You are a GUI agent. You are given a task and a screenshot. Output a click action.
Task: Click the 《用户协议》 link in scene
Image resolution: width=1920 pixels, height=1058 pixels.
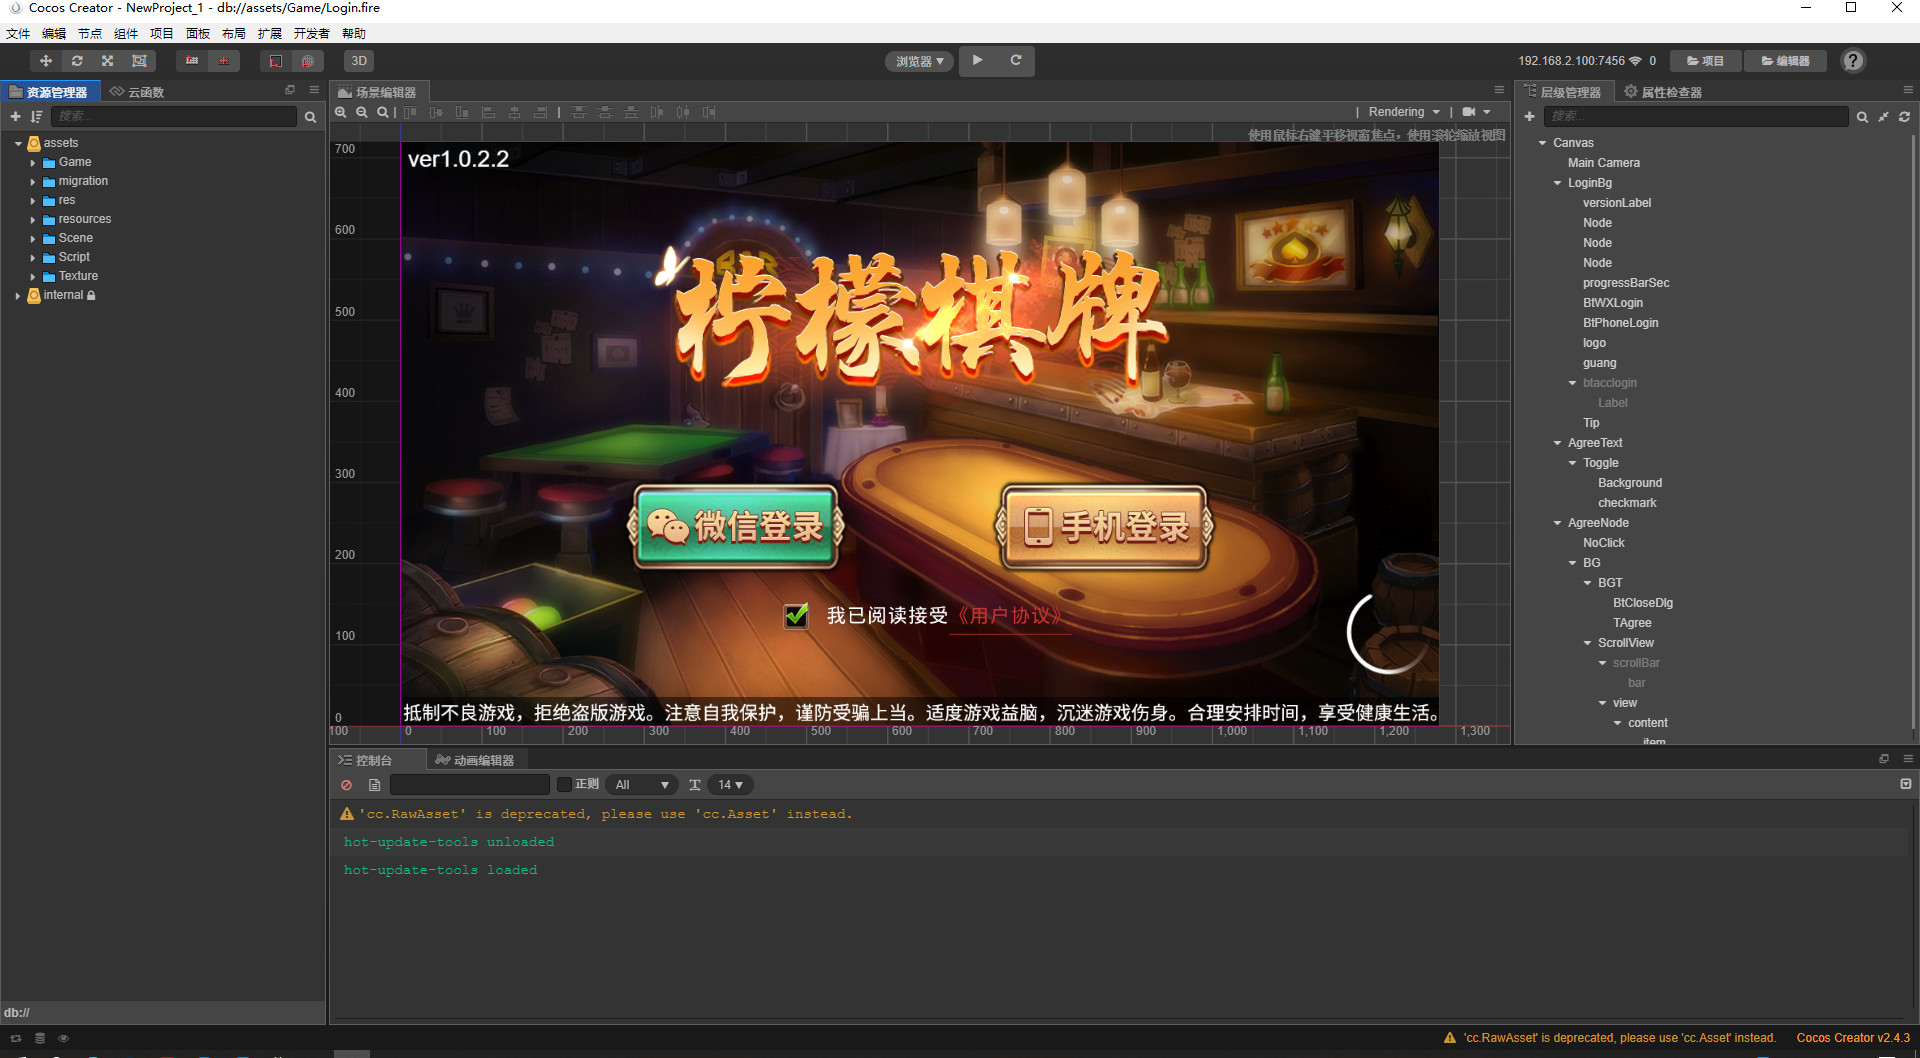[1008, 616]
